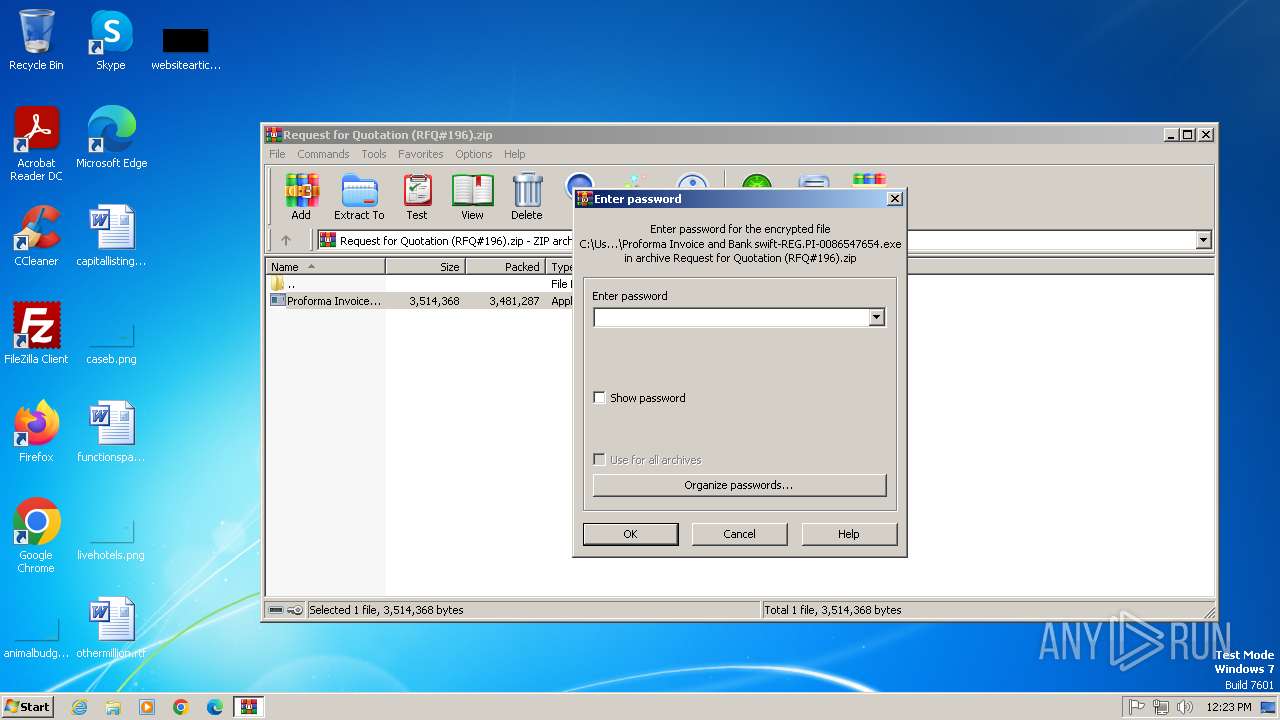The image size is (1280, 720).
Task: Select the Microsoft Edge desktop shortcut
Action: click(x=111, y=138)
